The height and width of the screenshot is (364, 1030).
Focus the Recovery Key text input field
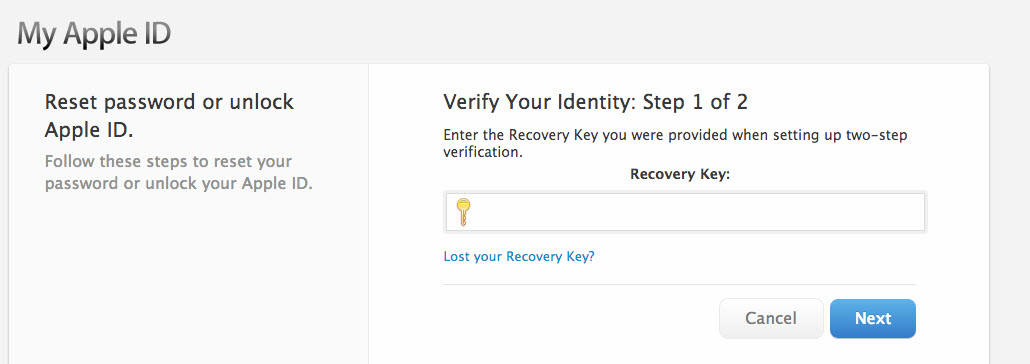tap(685, 212)
